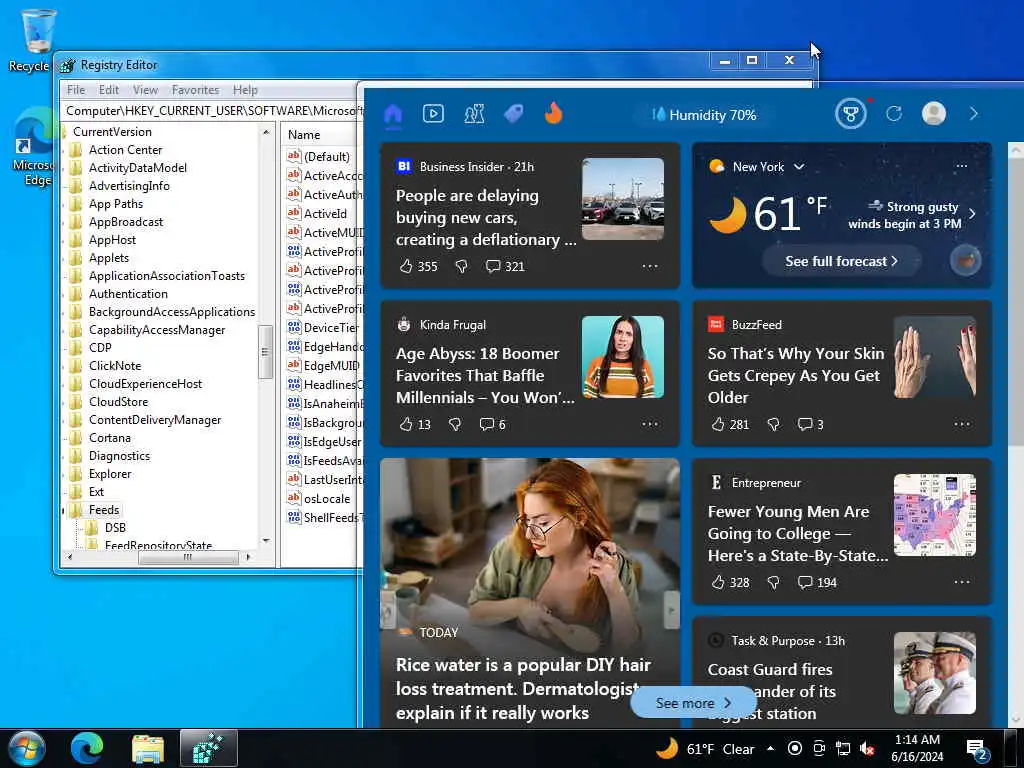This screenshot has width=1024, height=768.
Task: Click the See more button
Action: (x=693, y=703)
